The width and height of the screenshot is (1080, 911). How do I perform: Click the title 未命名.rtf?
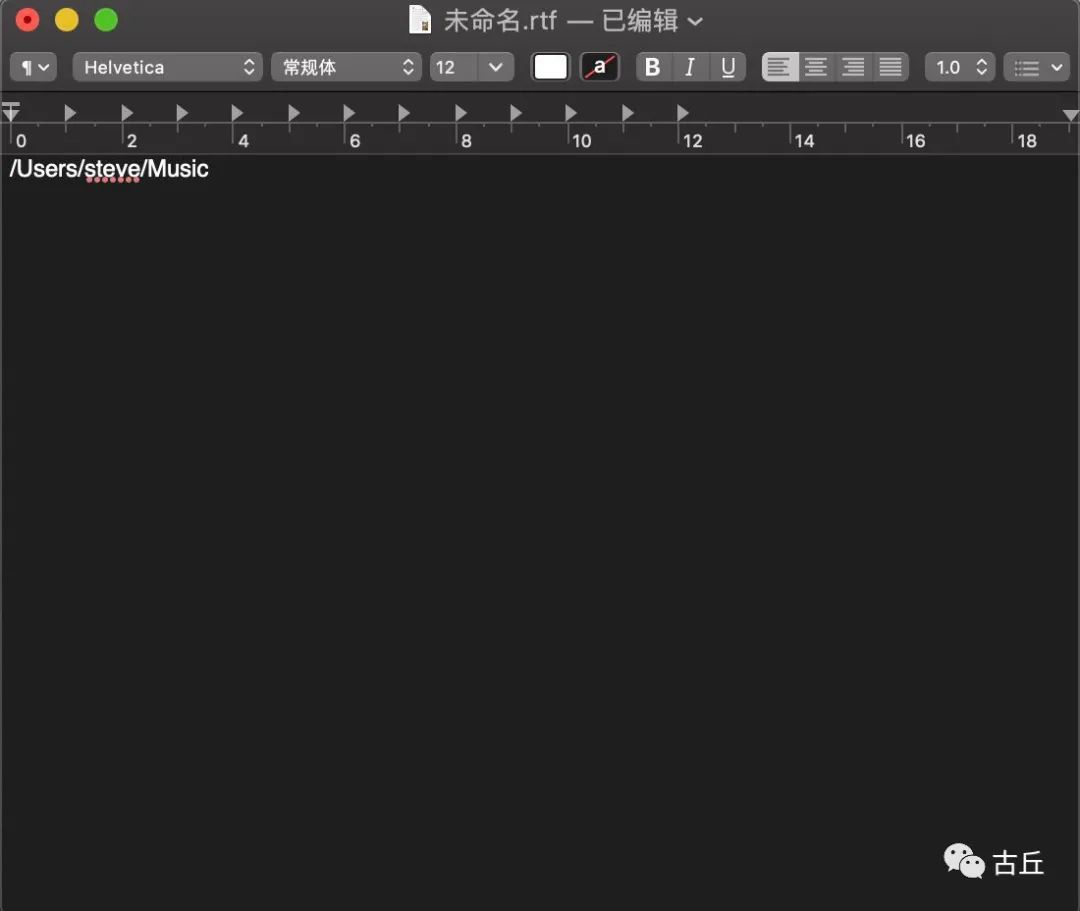click(500, 21)
